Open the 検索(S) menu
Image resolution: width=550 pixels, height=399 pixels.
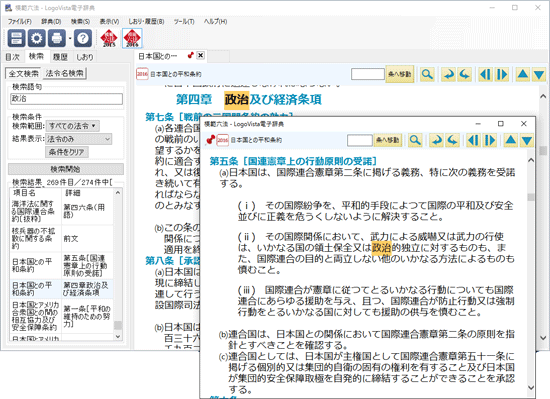[80, 21]
